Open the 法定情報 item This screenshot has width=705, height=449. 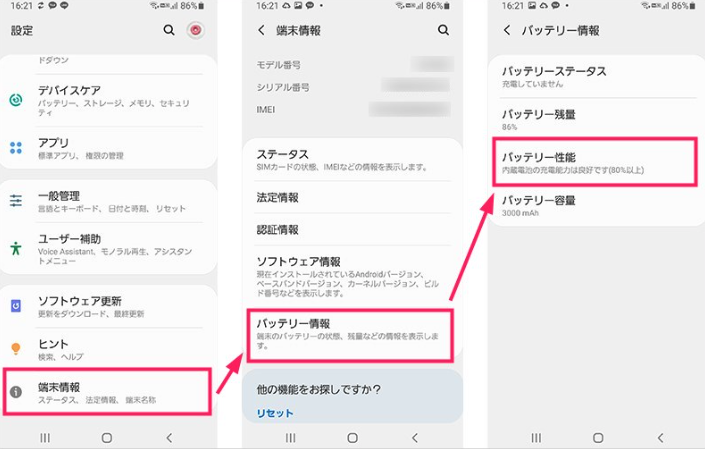click(352, 198)
